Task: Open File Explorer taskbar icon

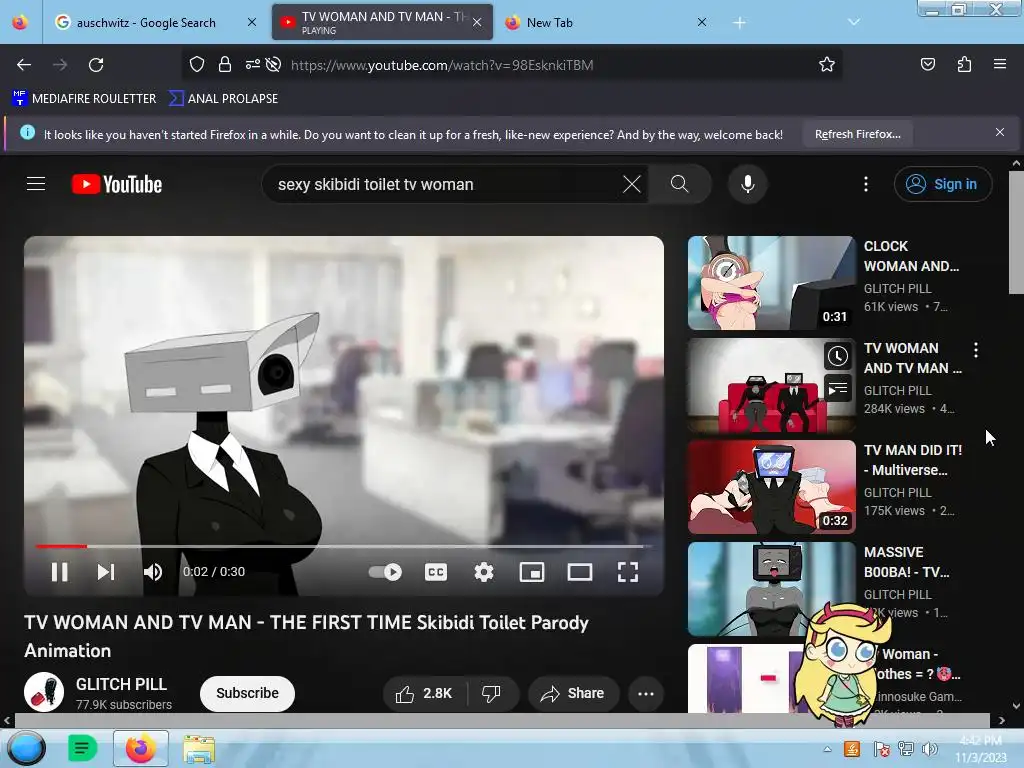Action: click(x=199, y=748)
